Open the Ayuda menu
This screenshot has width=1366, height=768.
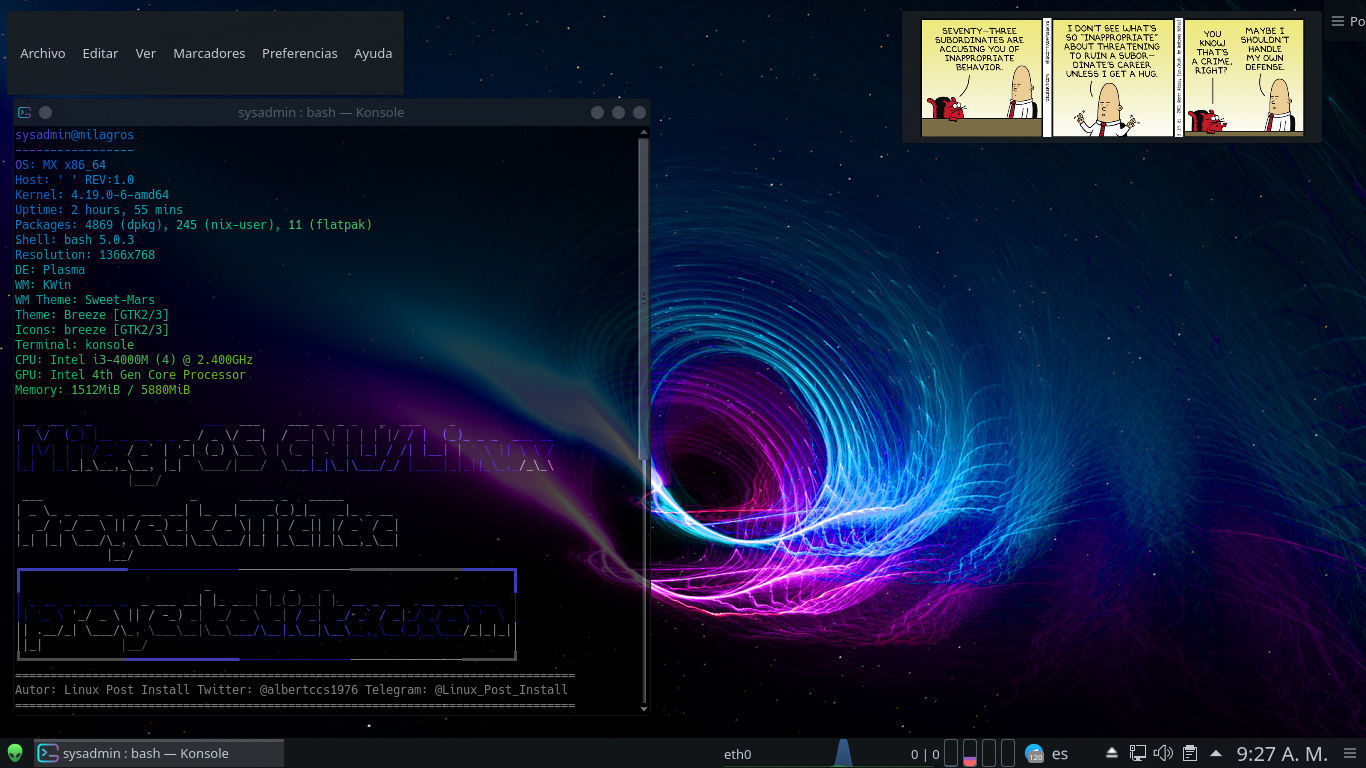tap(373, 54)
